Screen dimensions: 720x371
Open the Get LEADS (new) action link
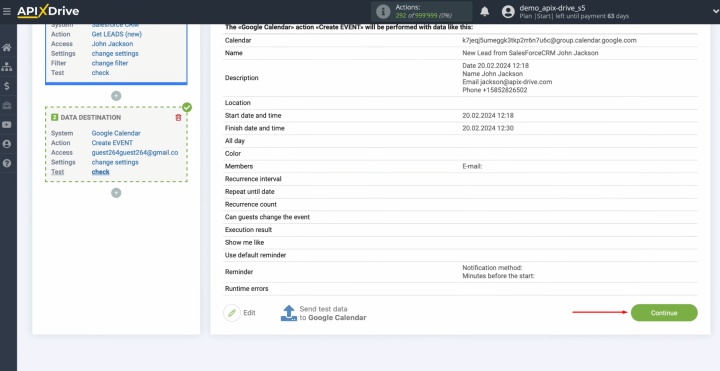tap(117, 34)
